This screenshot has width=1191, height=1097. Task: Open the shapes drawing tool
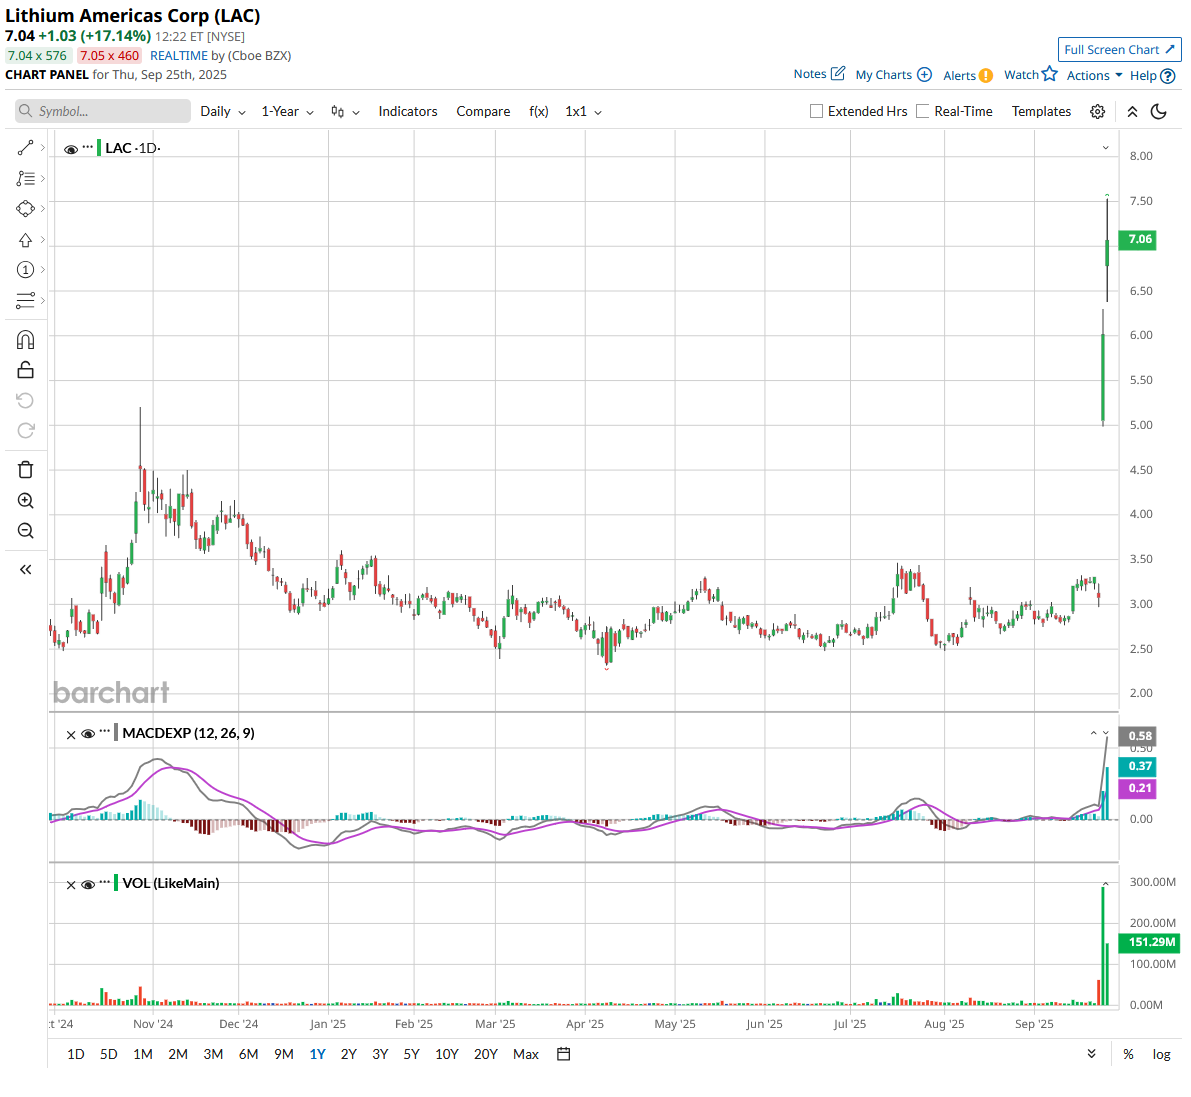[x=25, y=209]
